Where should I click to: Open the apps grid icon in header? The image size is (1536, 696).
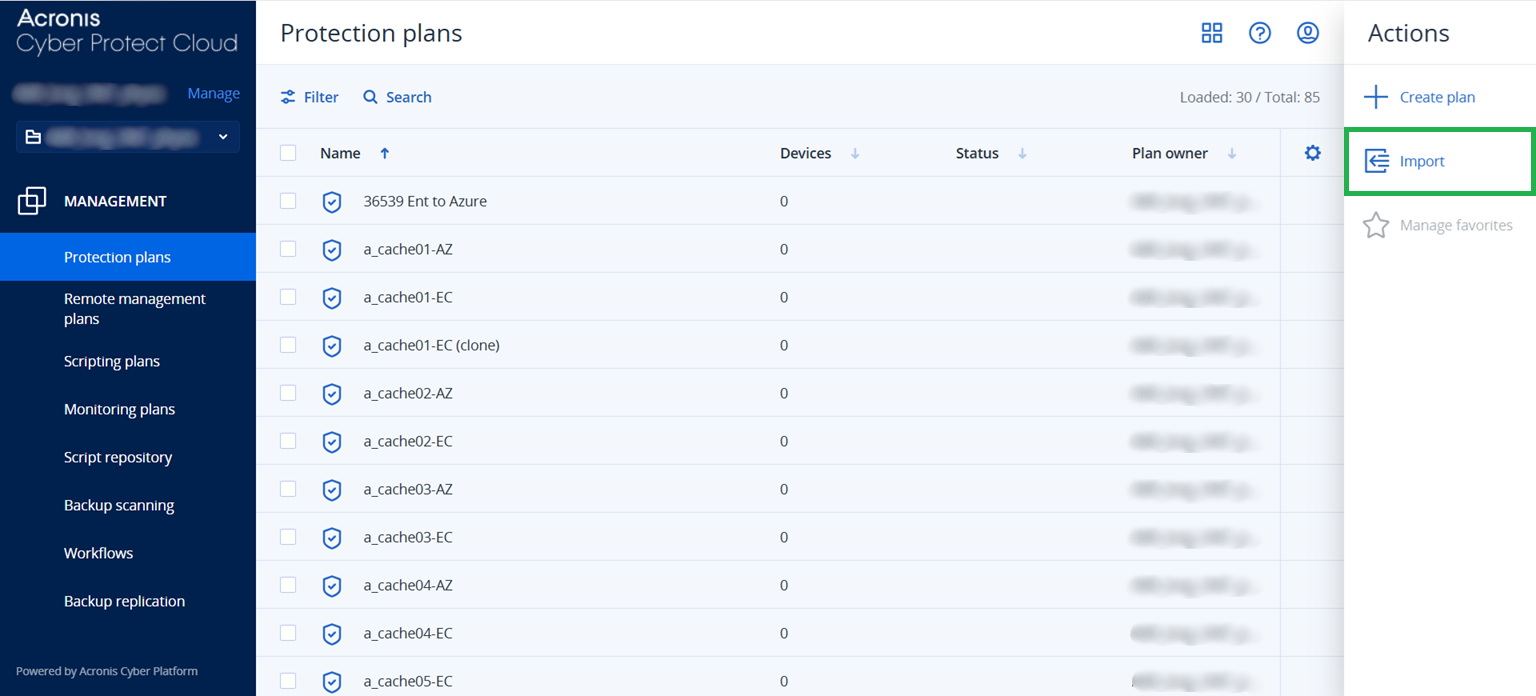tap(1212, 33)
